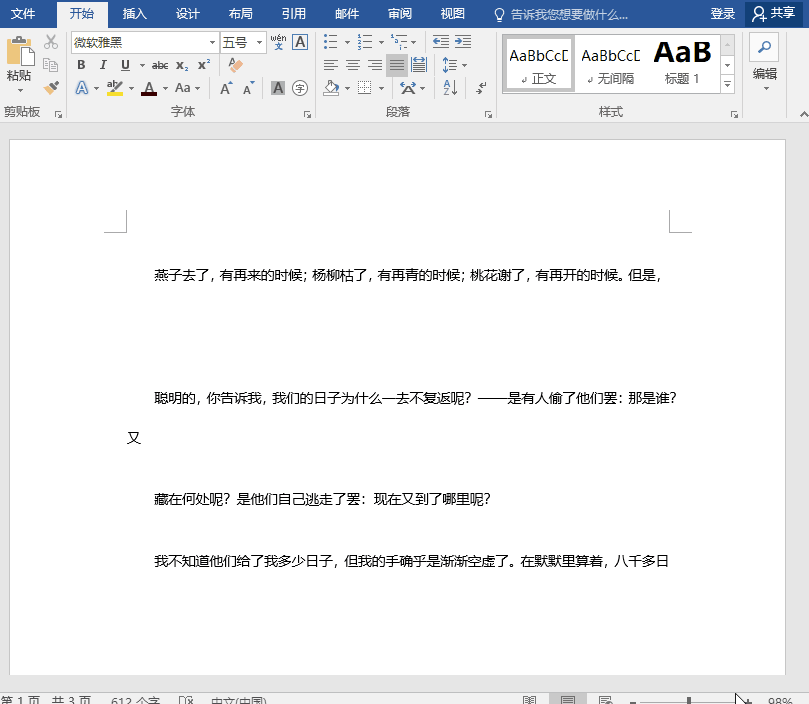Image resolution: width=809 pixels, height=704 pixels.
Task: Toggle character shading icon
Action: tap(278, 88)
